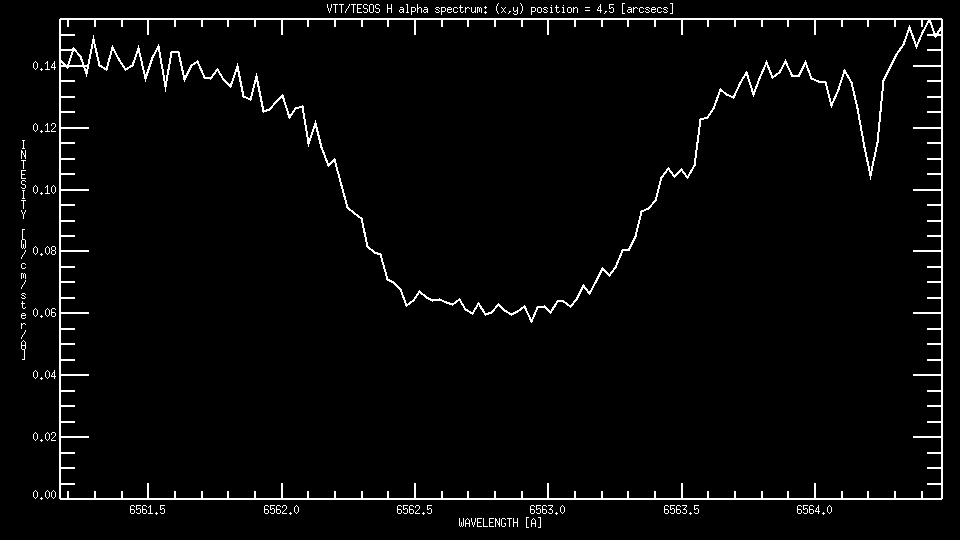The width and height of the screenshot is (960, 540).
Task: Click the 0.12 intensity tick label
Action: [45, 128]
